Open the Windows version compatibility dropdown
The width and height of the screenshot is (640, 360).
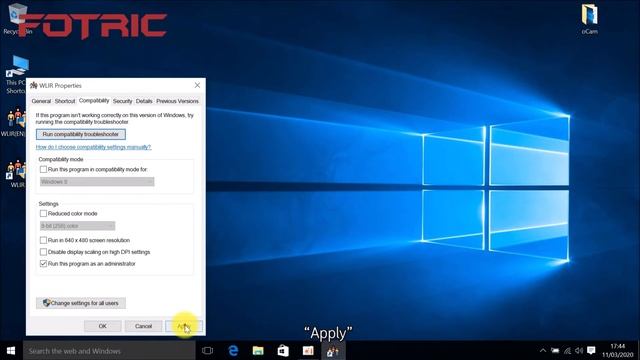click(x=97, y=182)
